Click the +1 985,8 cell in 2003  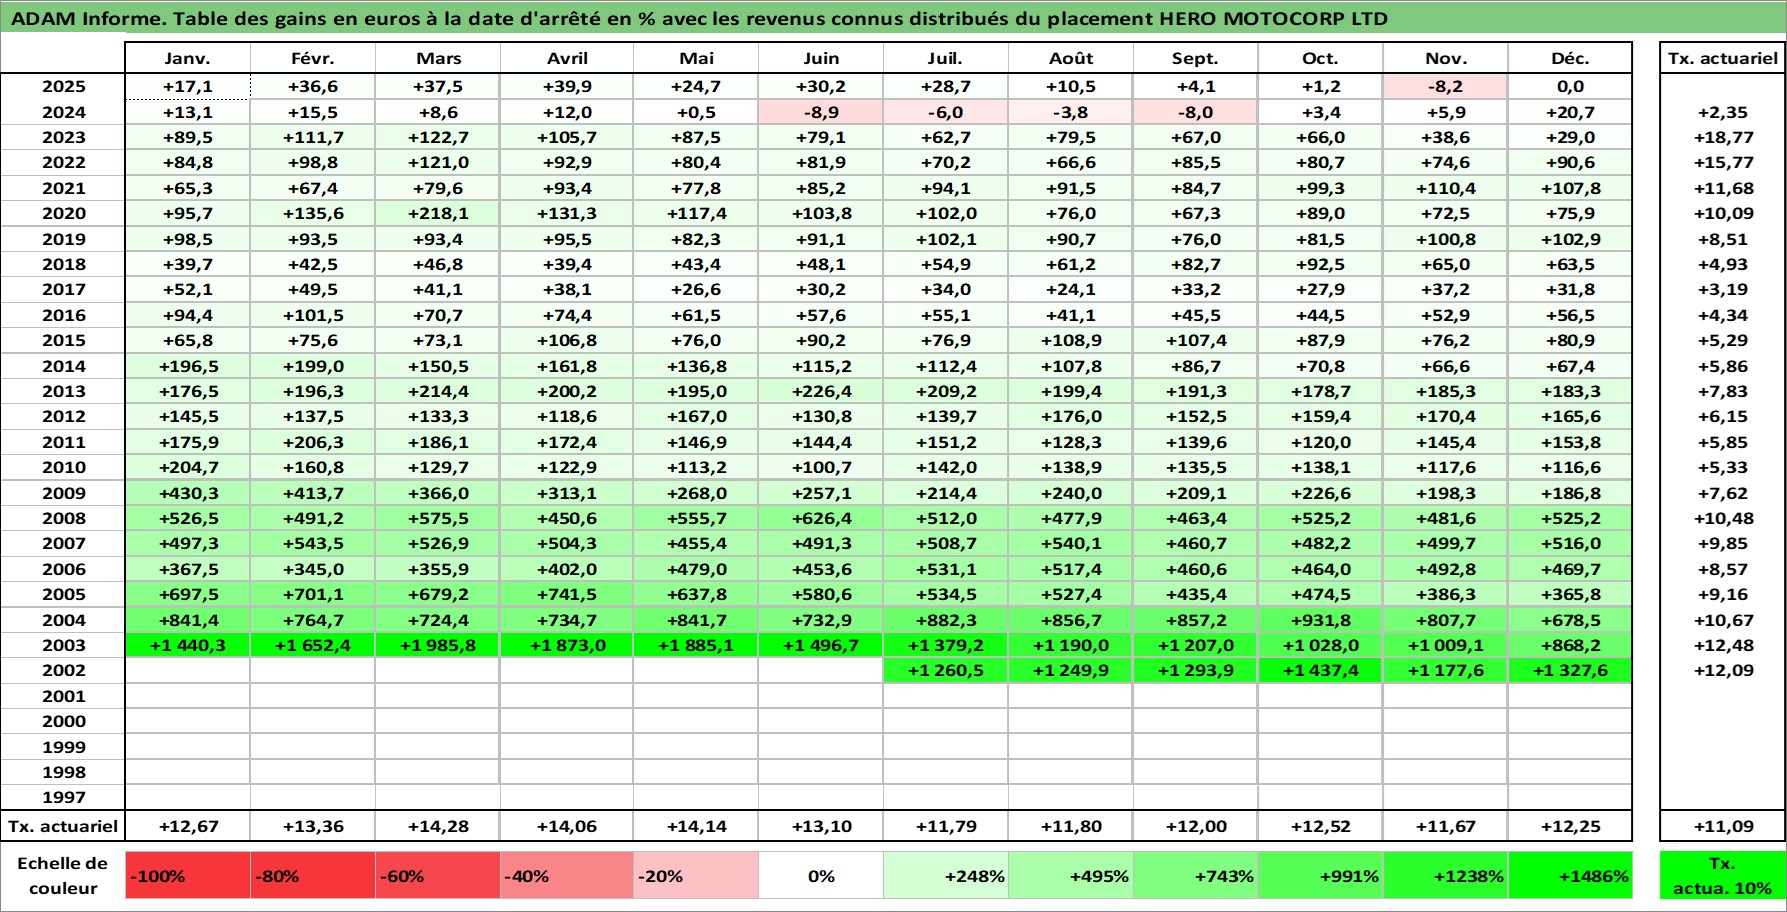(x=438, y=645)
